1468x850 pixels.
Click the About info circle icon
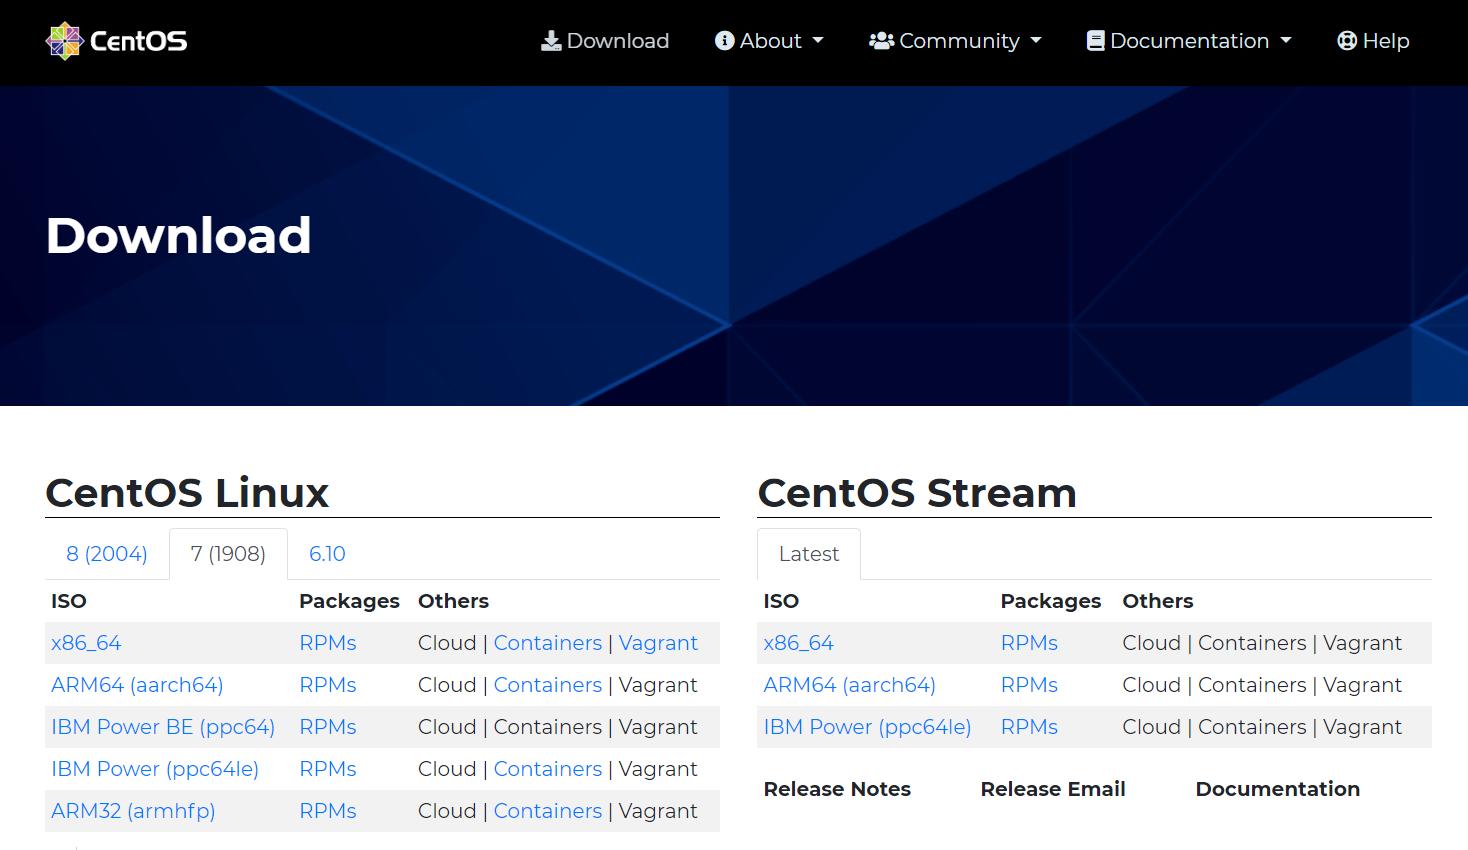pyautogui.click(x=724, y=41)
